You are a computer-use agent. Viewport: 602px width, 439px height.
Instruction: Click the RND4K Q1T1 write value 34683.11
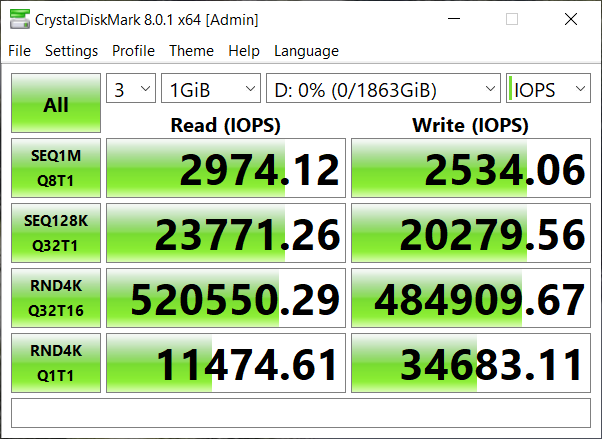[471, 363]
